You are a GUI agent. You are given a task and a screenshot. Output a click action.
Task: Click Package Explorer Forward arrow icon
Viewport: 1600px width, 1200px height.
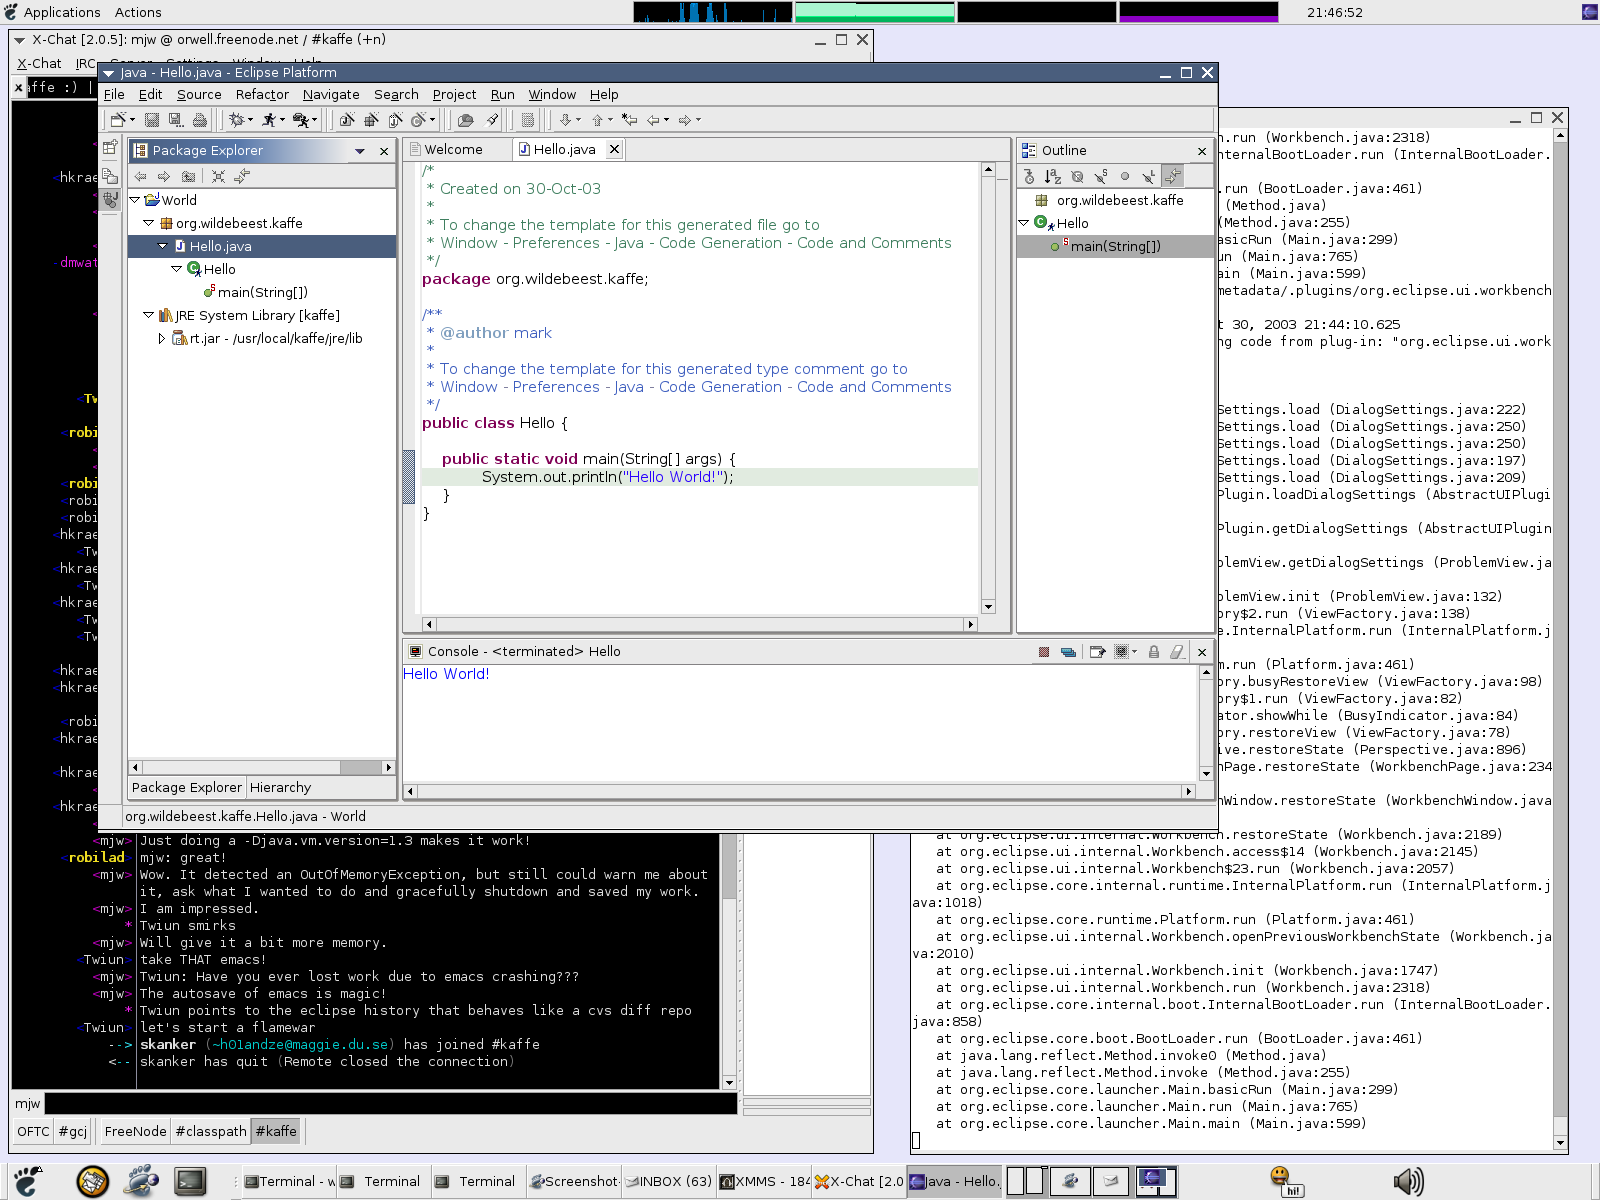[x=164, y=176]
